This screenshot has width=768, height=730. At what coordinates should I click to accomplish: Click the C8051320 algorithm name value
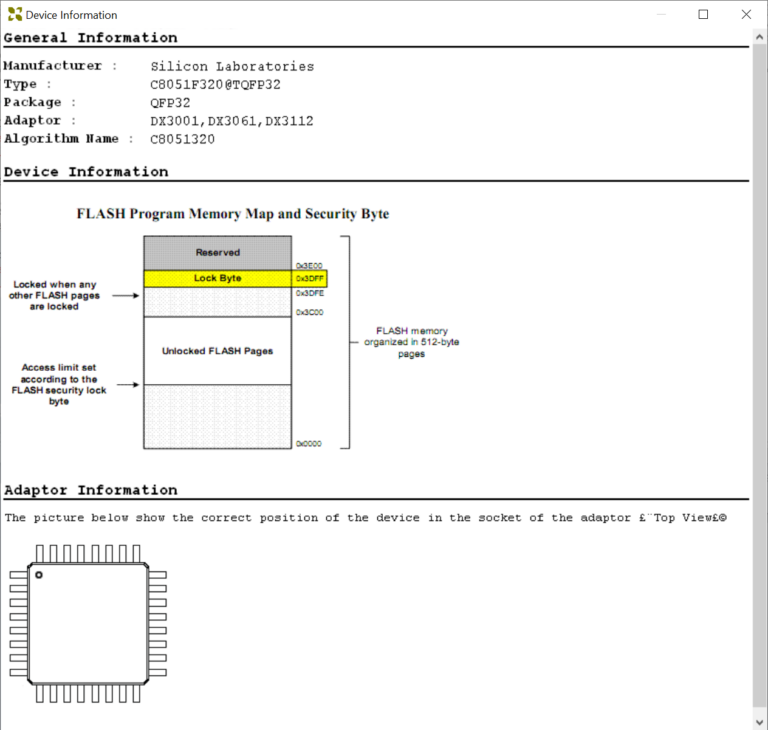point(182,139)
